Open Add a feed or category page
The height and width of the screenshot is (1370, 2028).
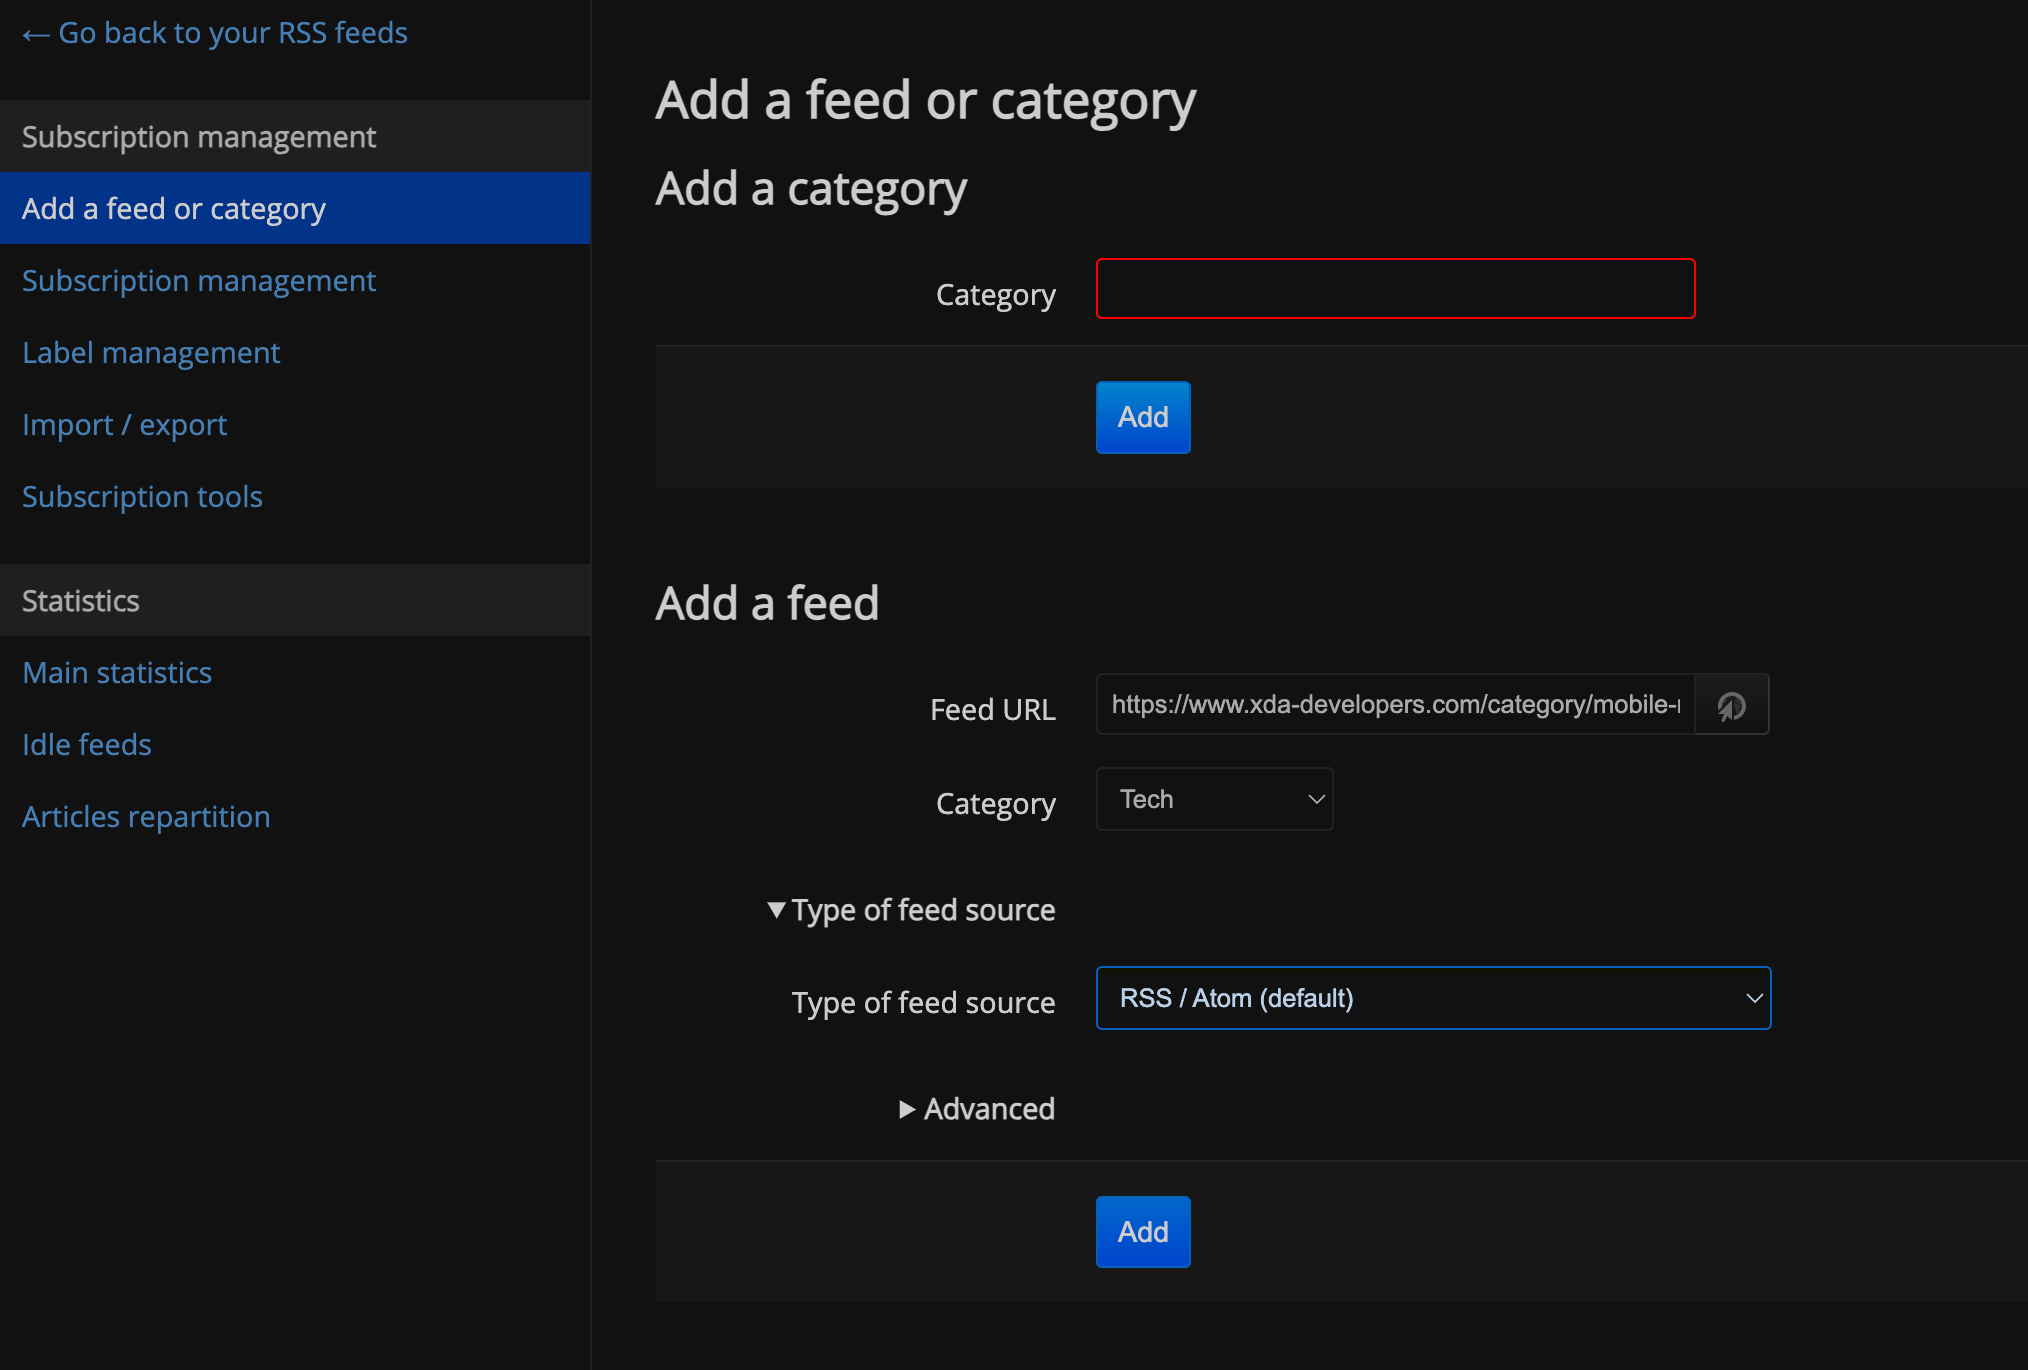(295, 208)
